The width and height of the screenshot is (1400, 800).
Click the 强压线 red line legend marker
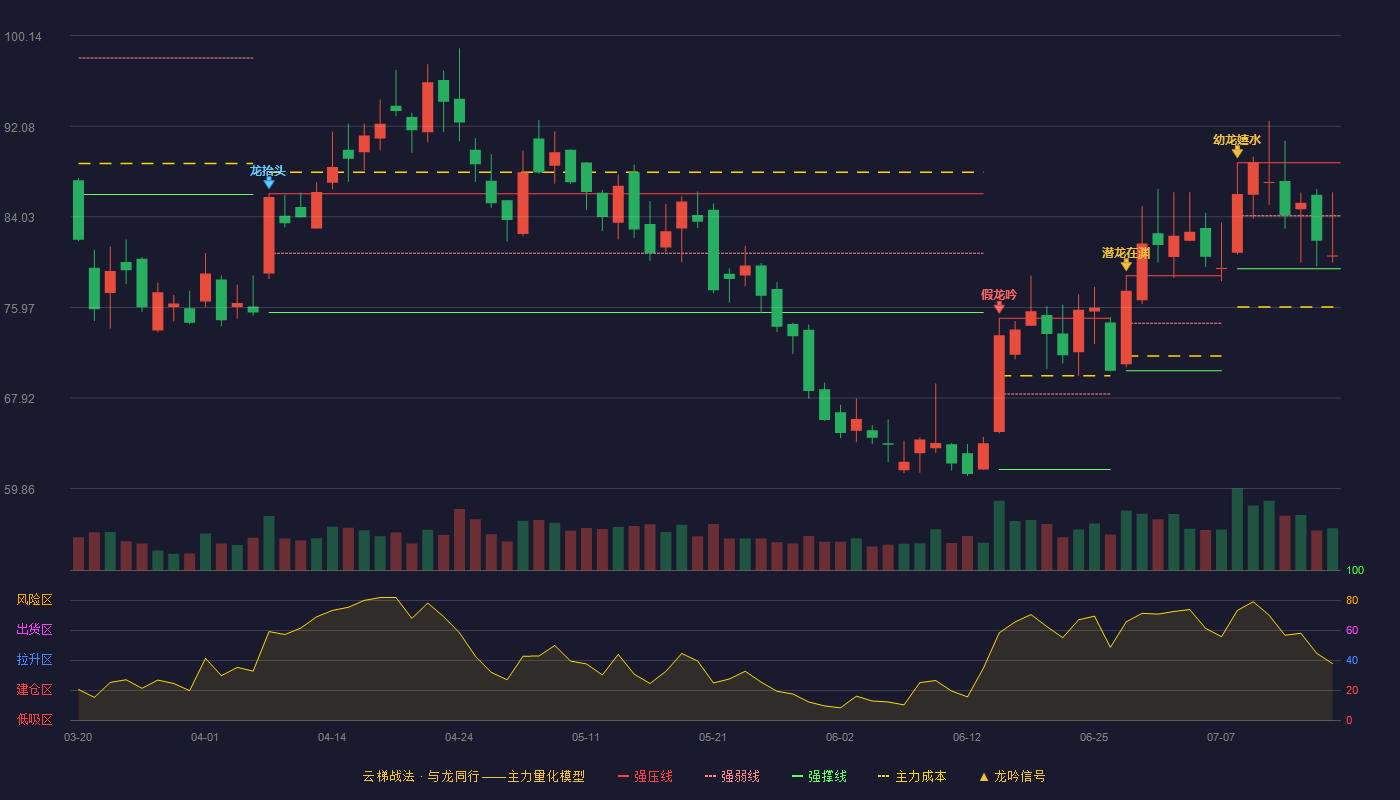tap(624, 776)
